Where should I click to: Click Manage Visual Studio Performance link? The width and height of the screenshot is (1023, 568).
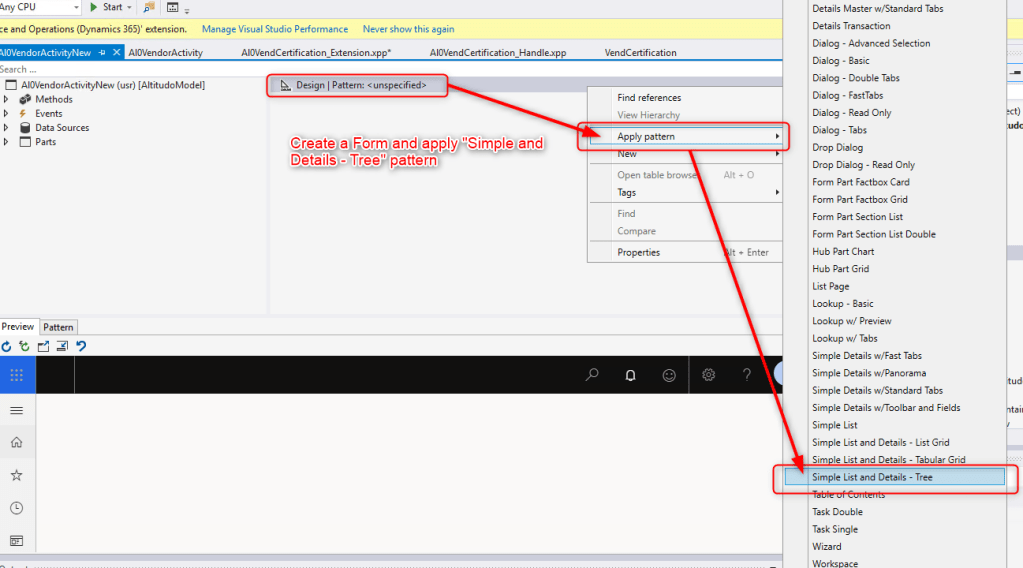[275, 29]
